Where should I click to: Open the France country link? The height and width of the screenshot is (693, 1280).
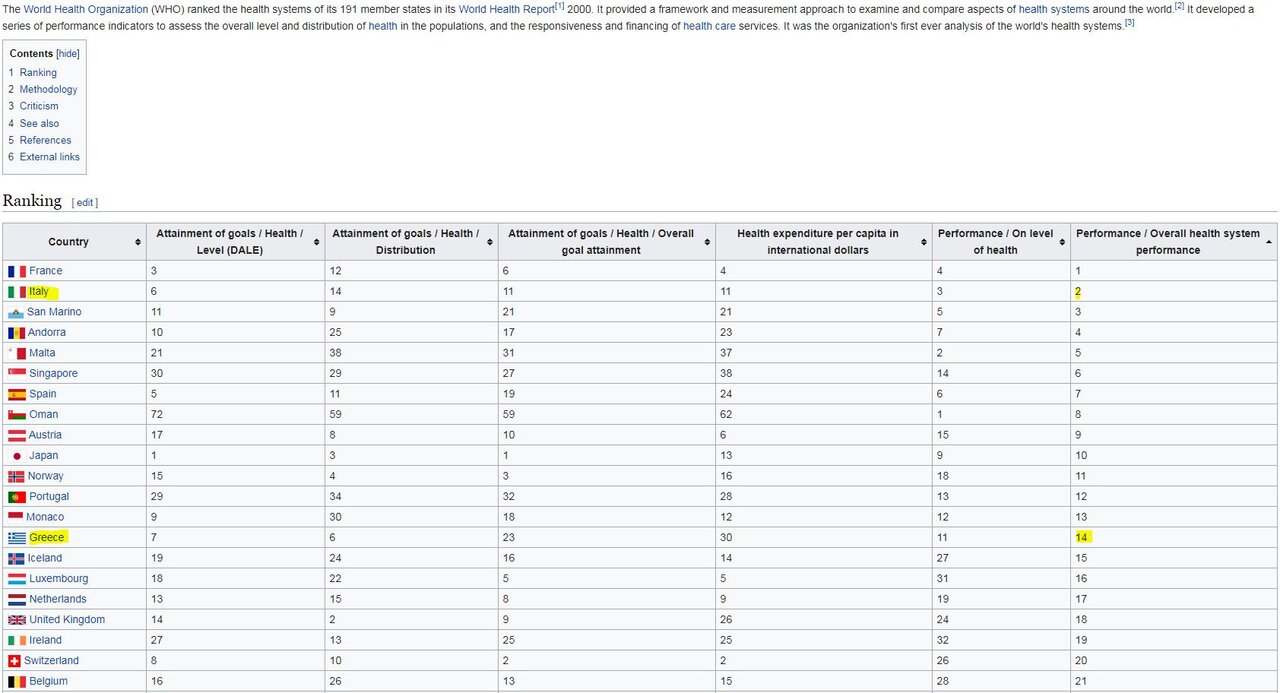(45, 271)
